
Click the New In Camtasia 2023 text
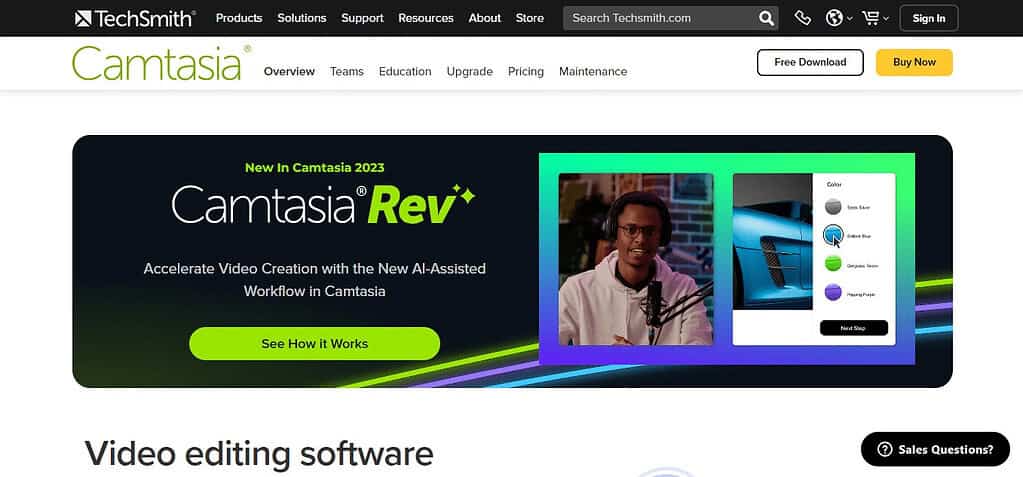(x=314, y=168)
